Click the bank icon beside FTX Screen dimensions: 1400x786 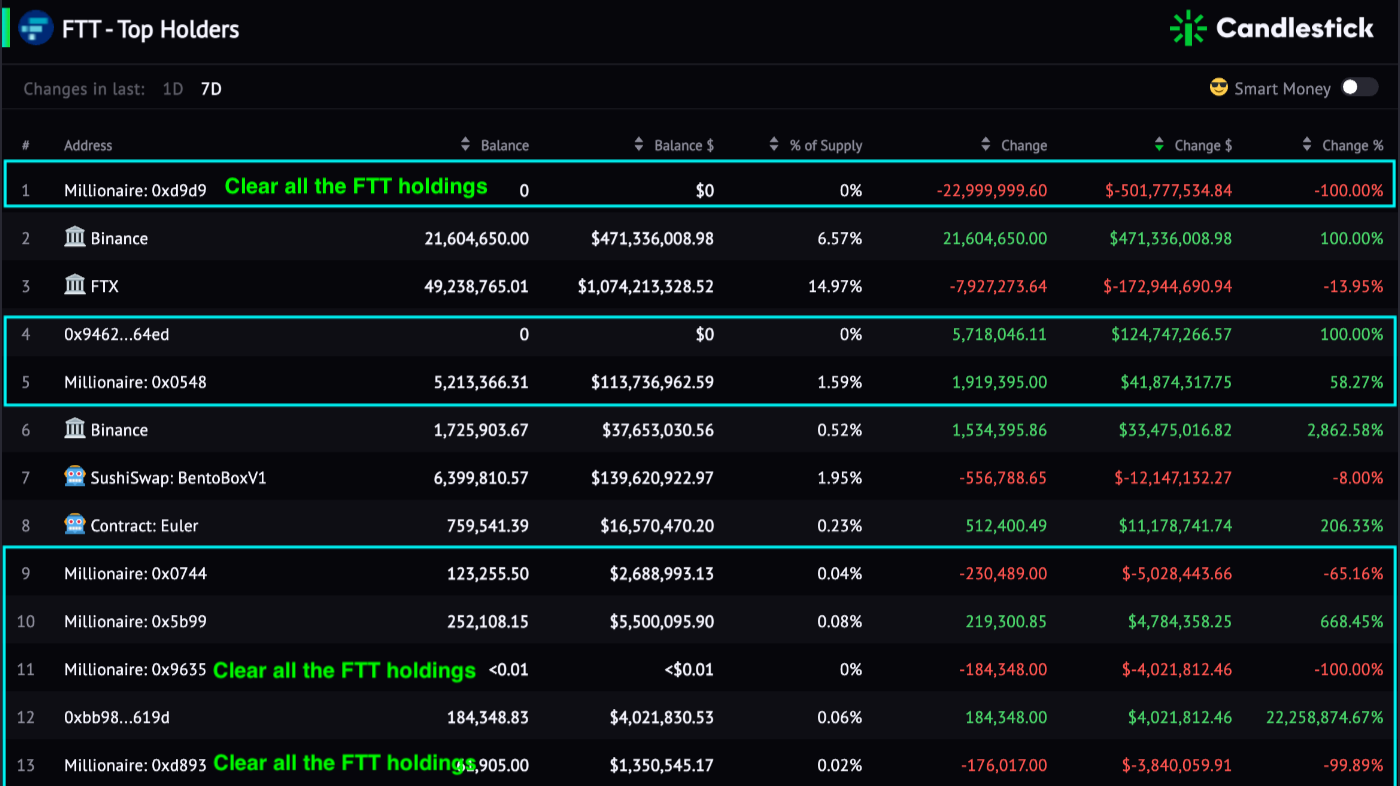tap(74, 286)
